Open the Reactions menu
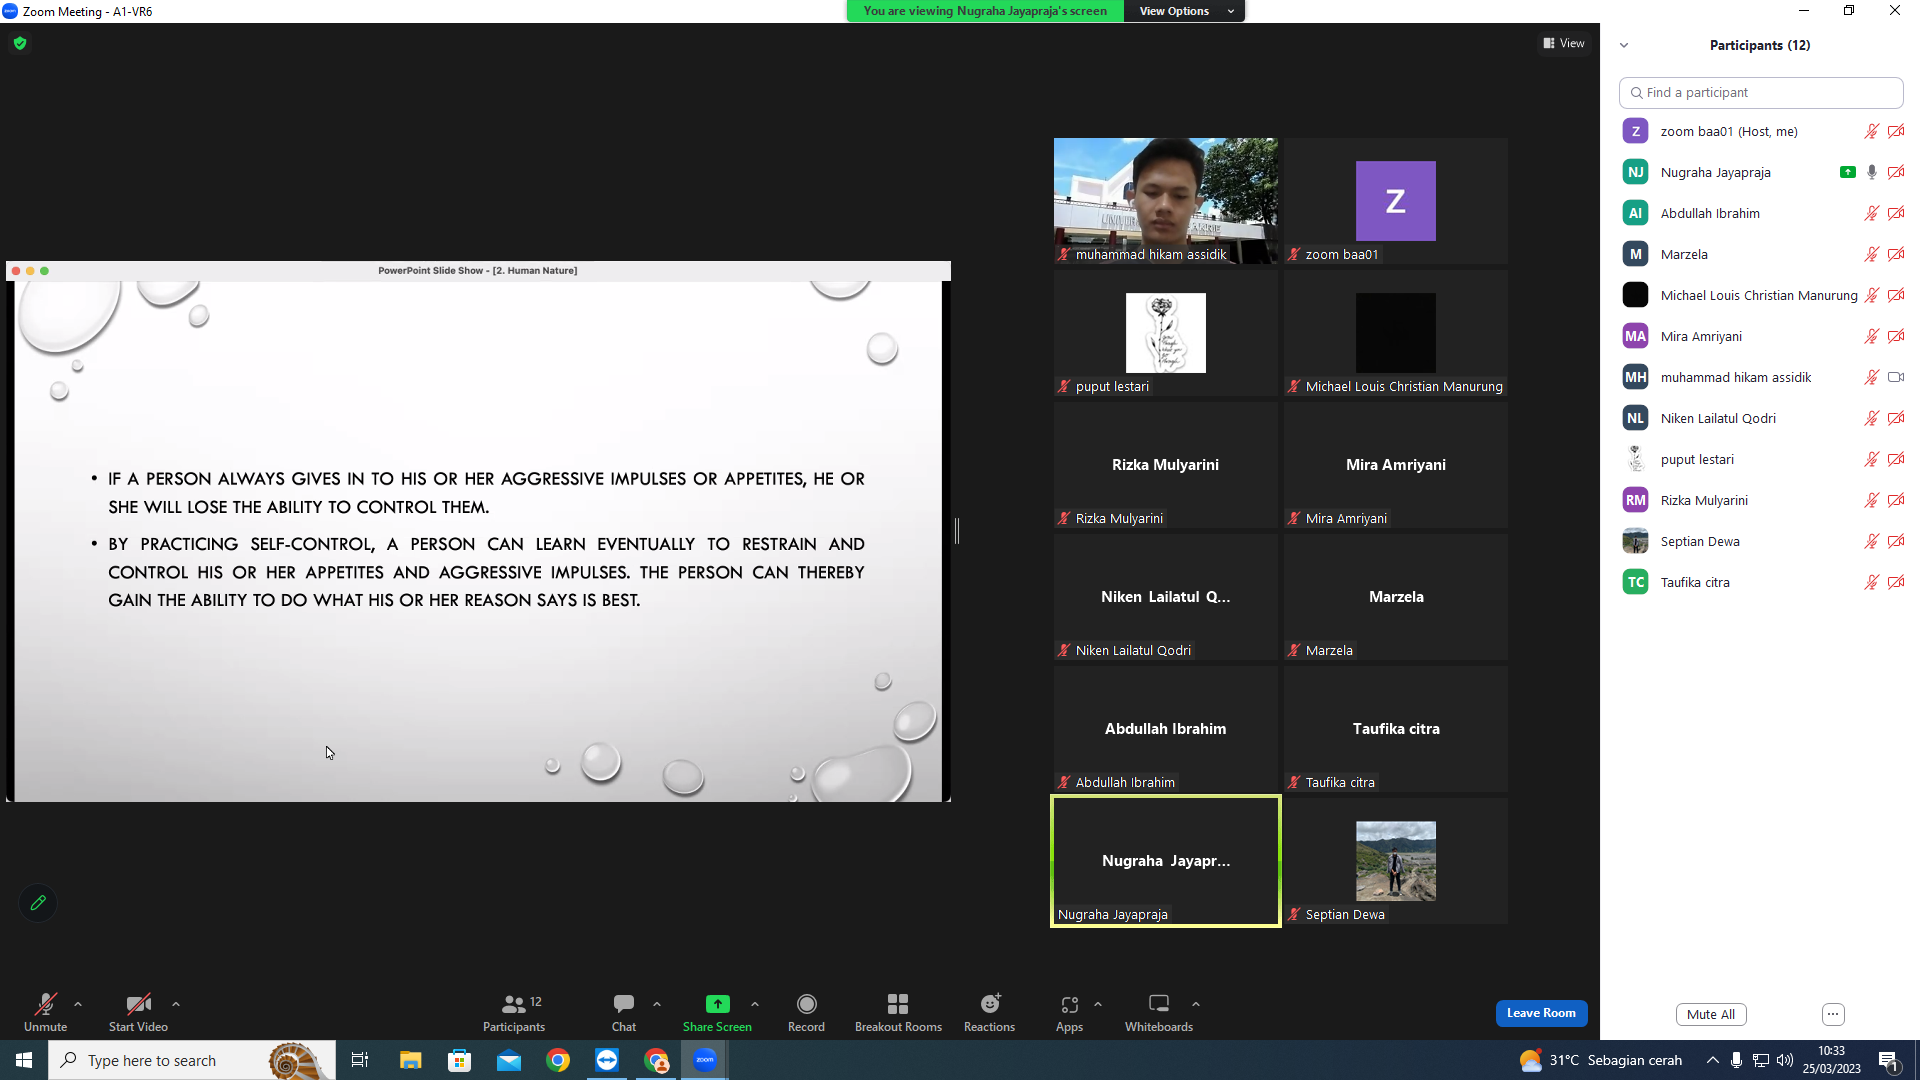 (x=989, y=1012)
